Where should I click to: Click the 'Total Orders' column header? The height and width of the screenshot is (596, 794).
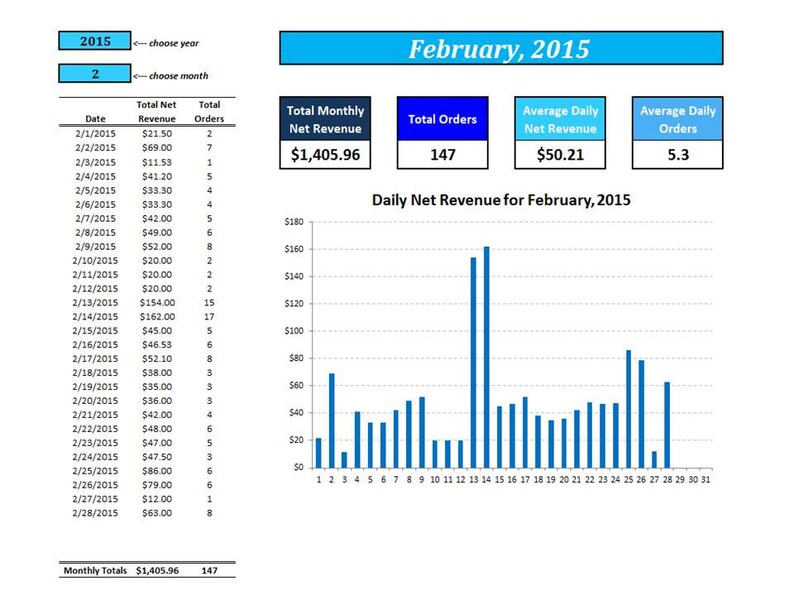pos(209,112)
